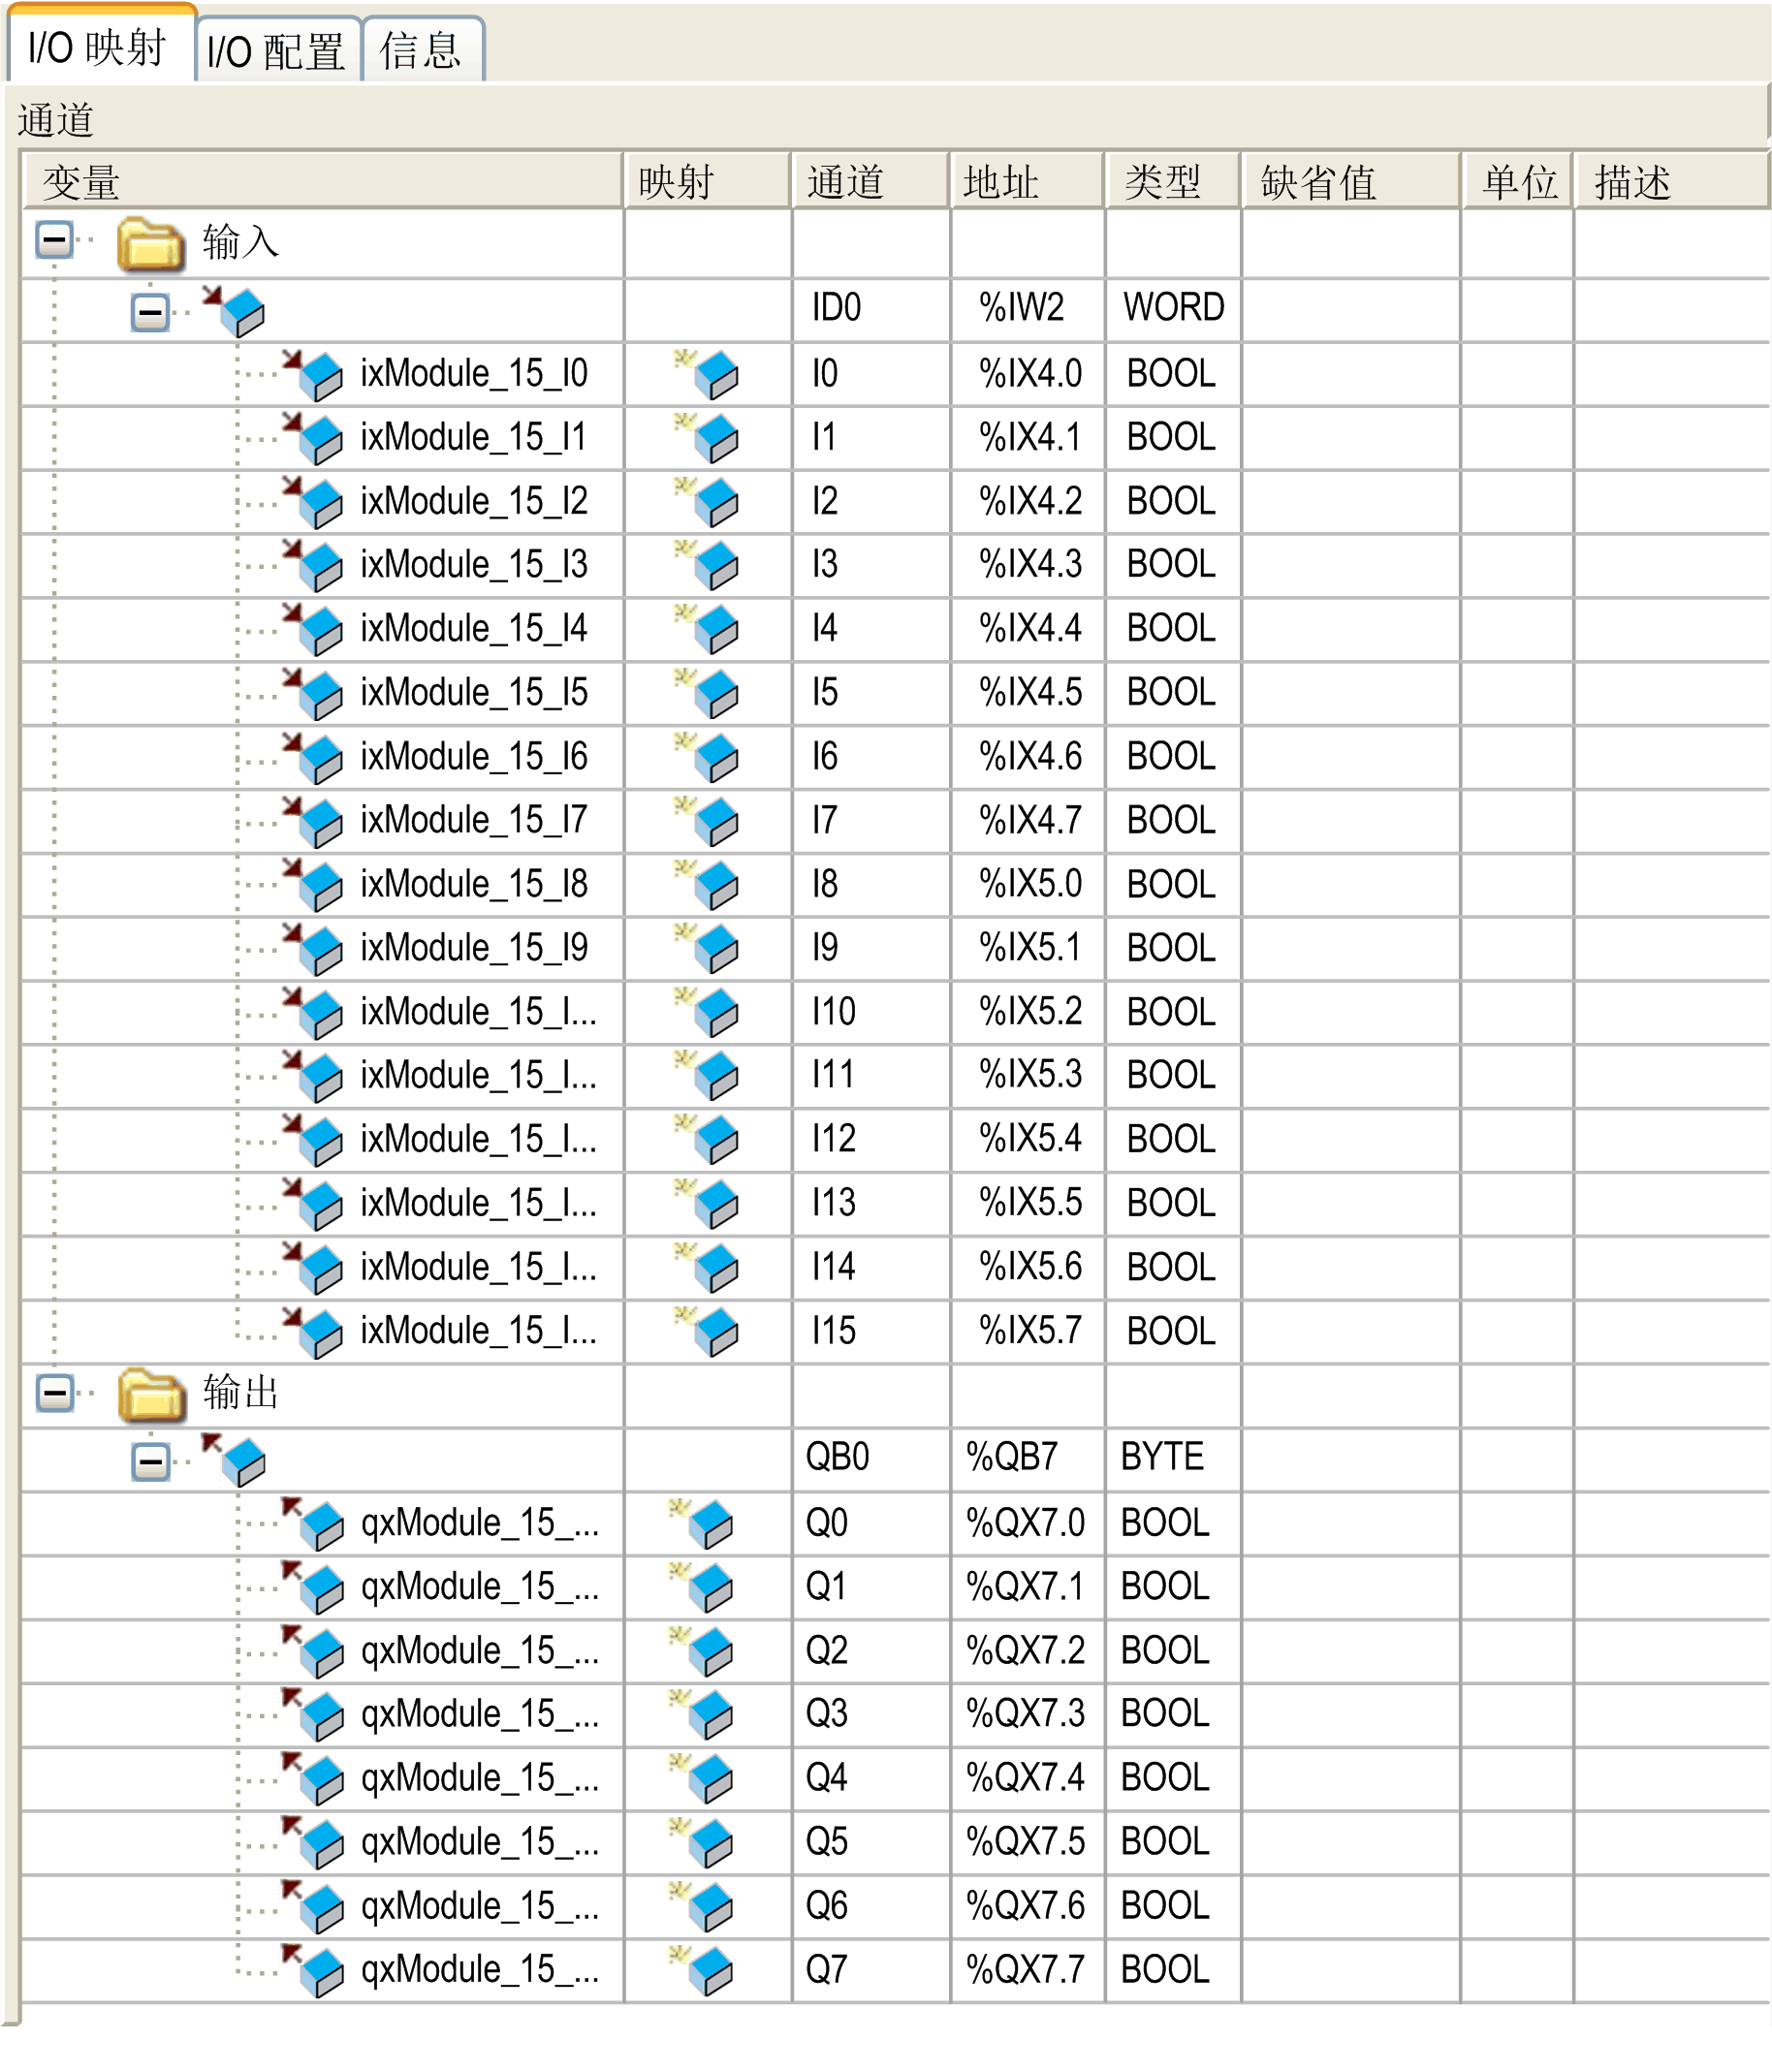
Task: Click the mapping icon for channel Q0
Action: pyautogui.click(x=703, y=1523)
